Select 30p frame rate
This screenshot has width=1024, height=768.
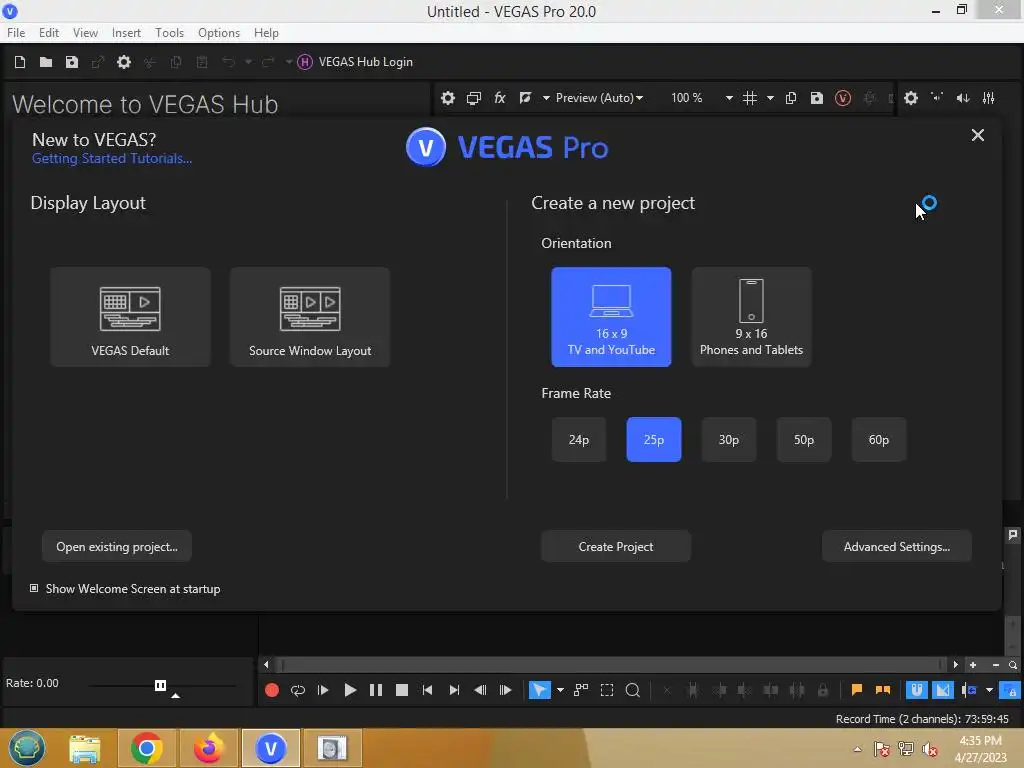[729, 440]
